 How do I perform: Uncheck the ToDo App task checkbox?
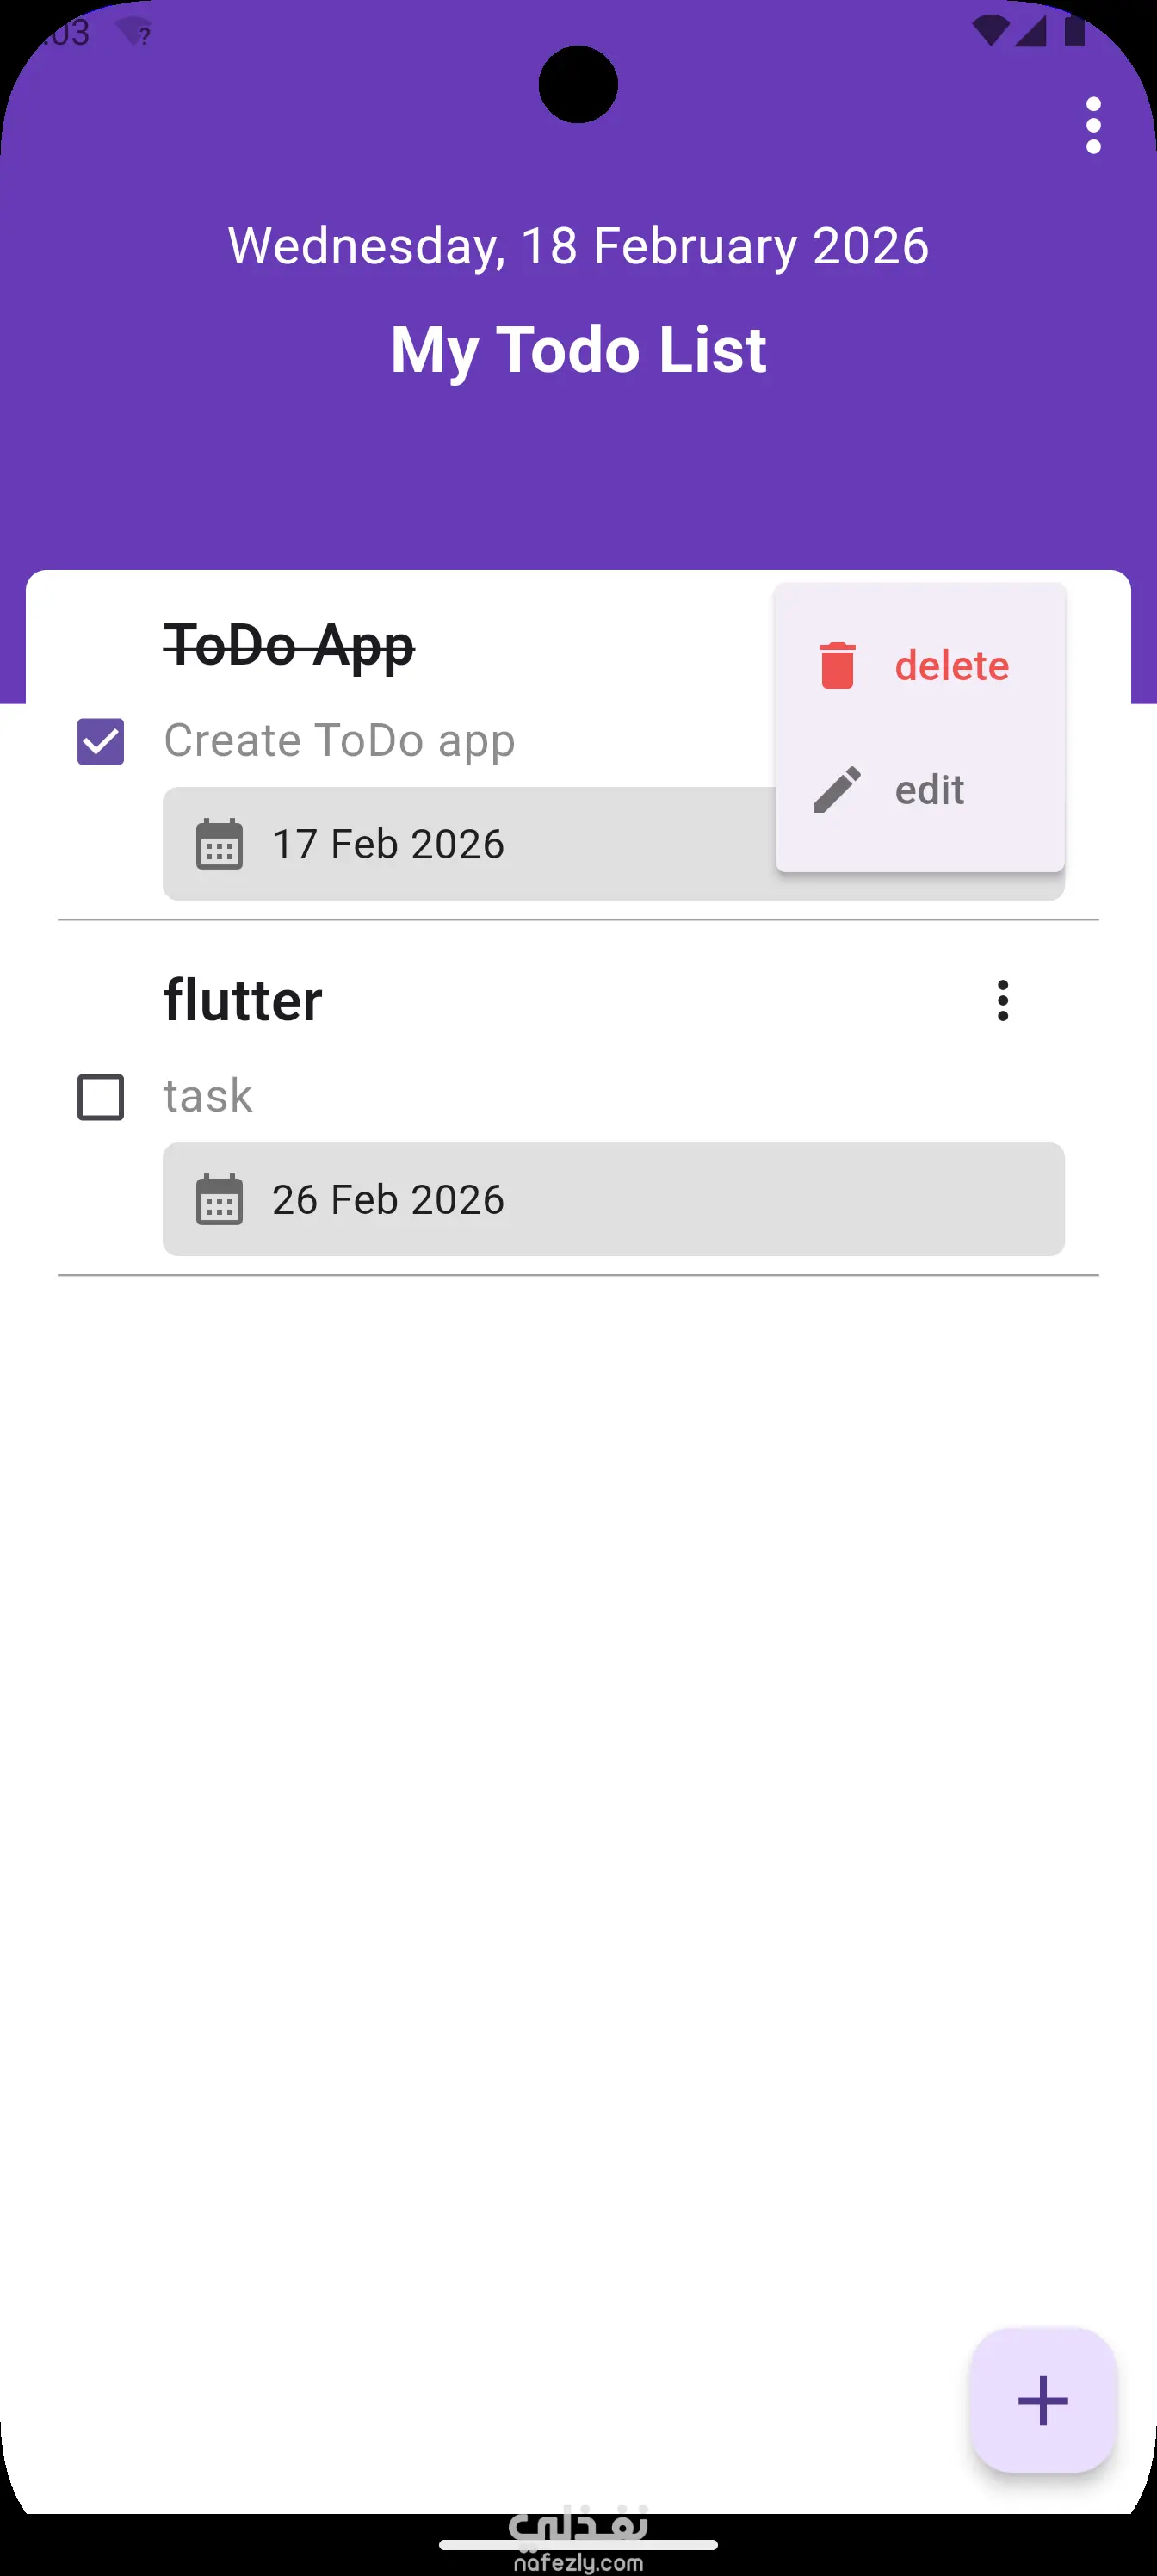point(101,742)
